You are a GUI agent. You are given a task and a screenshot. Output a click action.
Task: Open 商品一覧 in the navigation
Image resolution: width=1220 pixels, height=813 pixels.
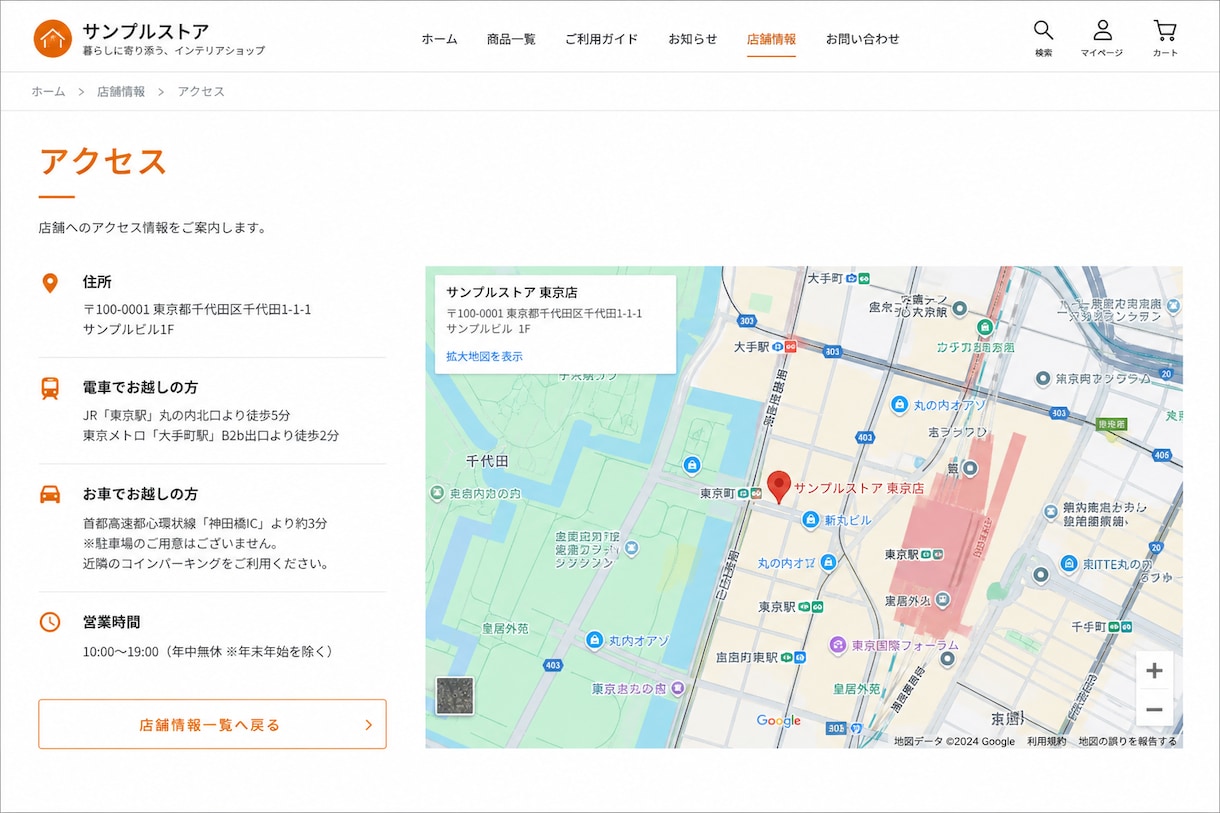pos(511,39)
